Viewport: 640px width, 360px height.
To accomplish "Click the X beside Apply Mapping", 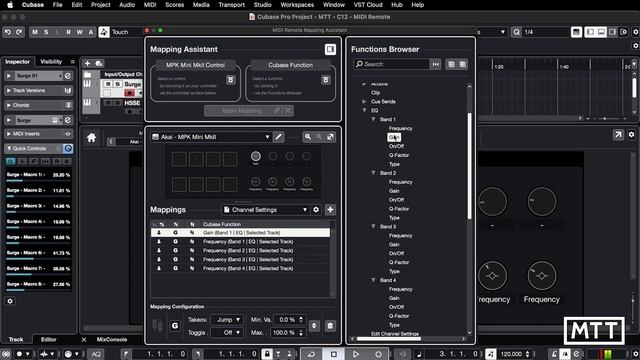I will pos(288,111).
